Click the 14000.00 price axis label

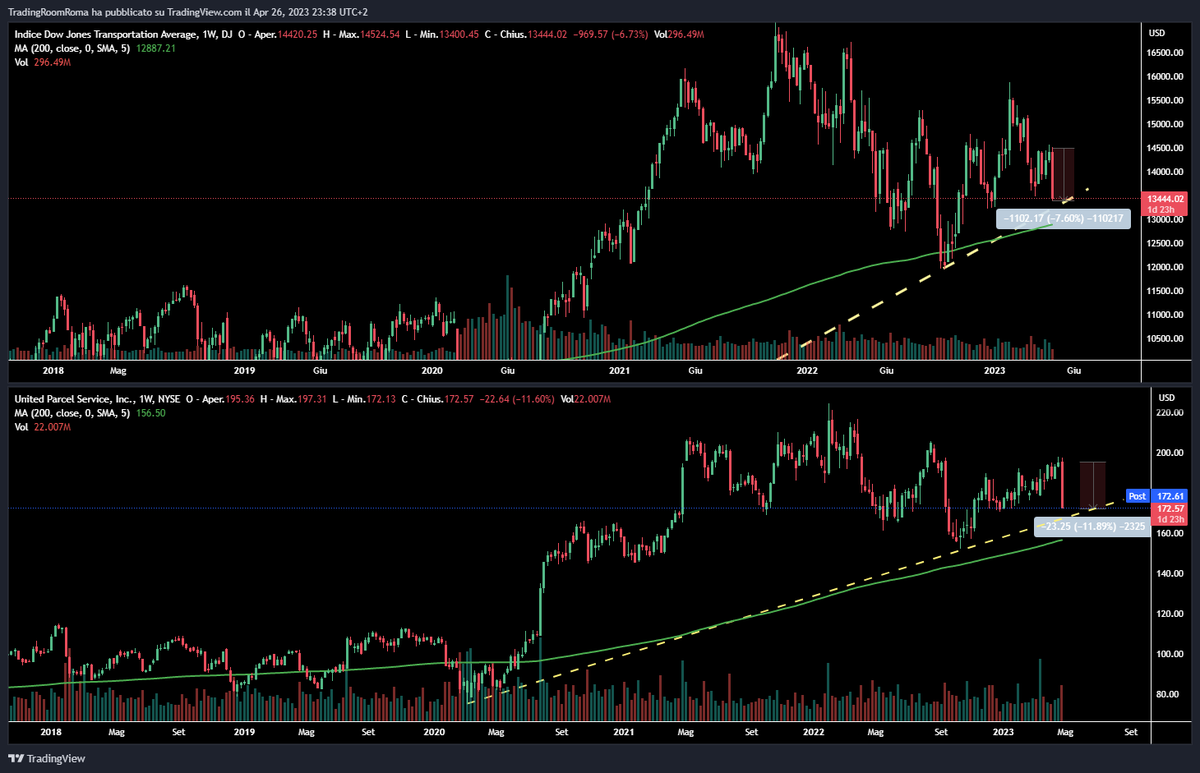tap(1166, 172)
